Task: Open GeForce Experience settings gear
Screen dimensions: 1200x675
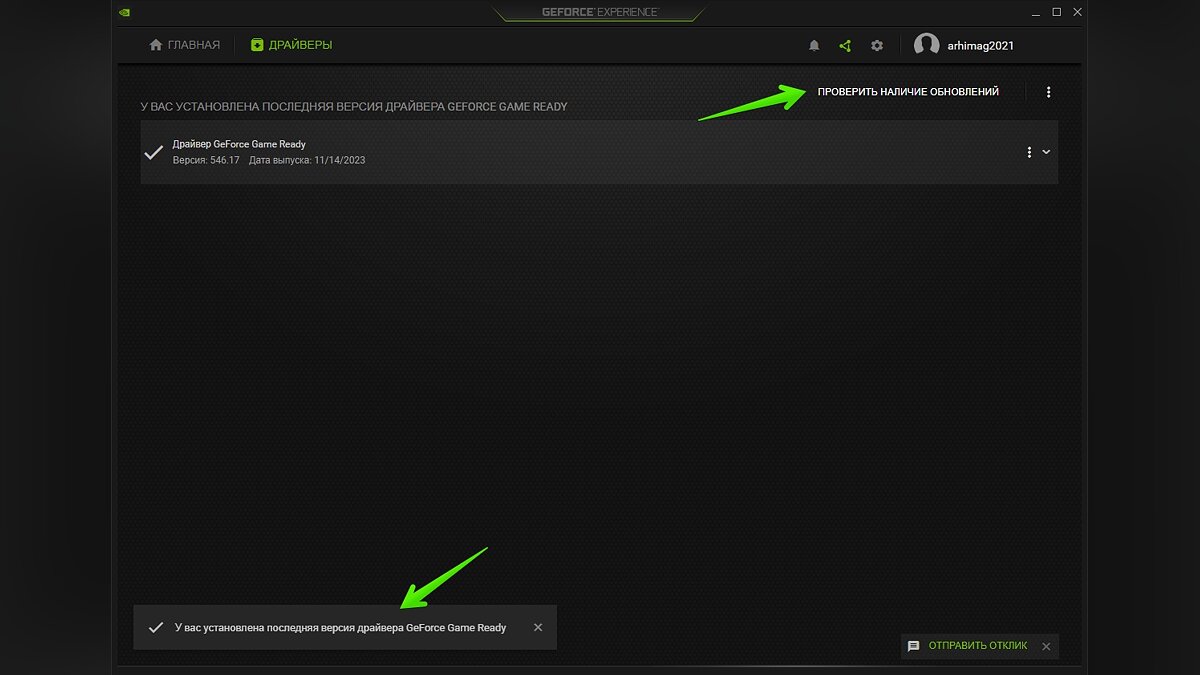Action: pyautogui.click(x=877, y=45)
